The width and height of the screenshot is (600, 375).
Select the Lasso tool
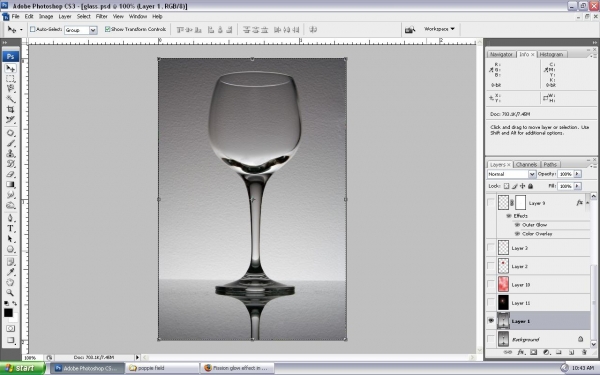tap(10, 89)
